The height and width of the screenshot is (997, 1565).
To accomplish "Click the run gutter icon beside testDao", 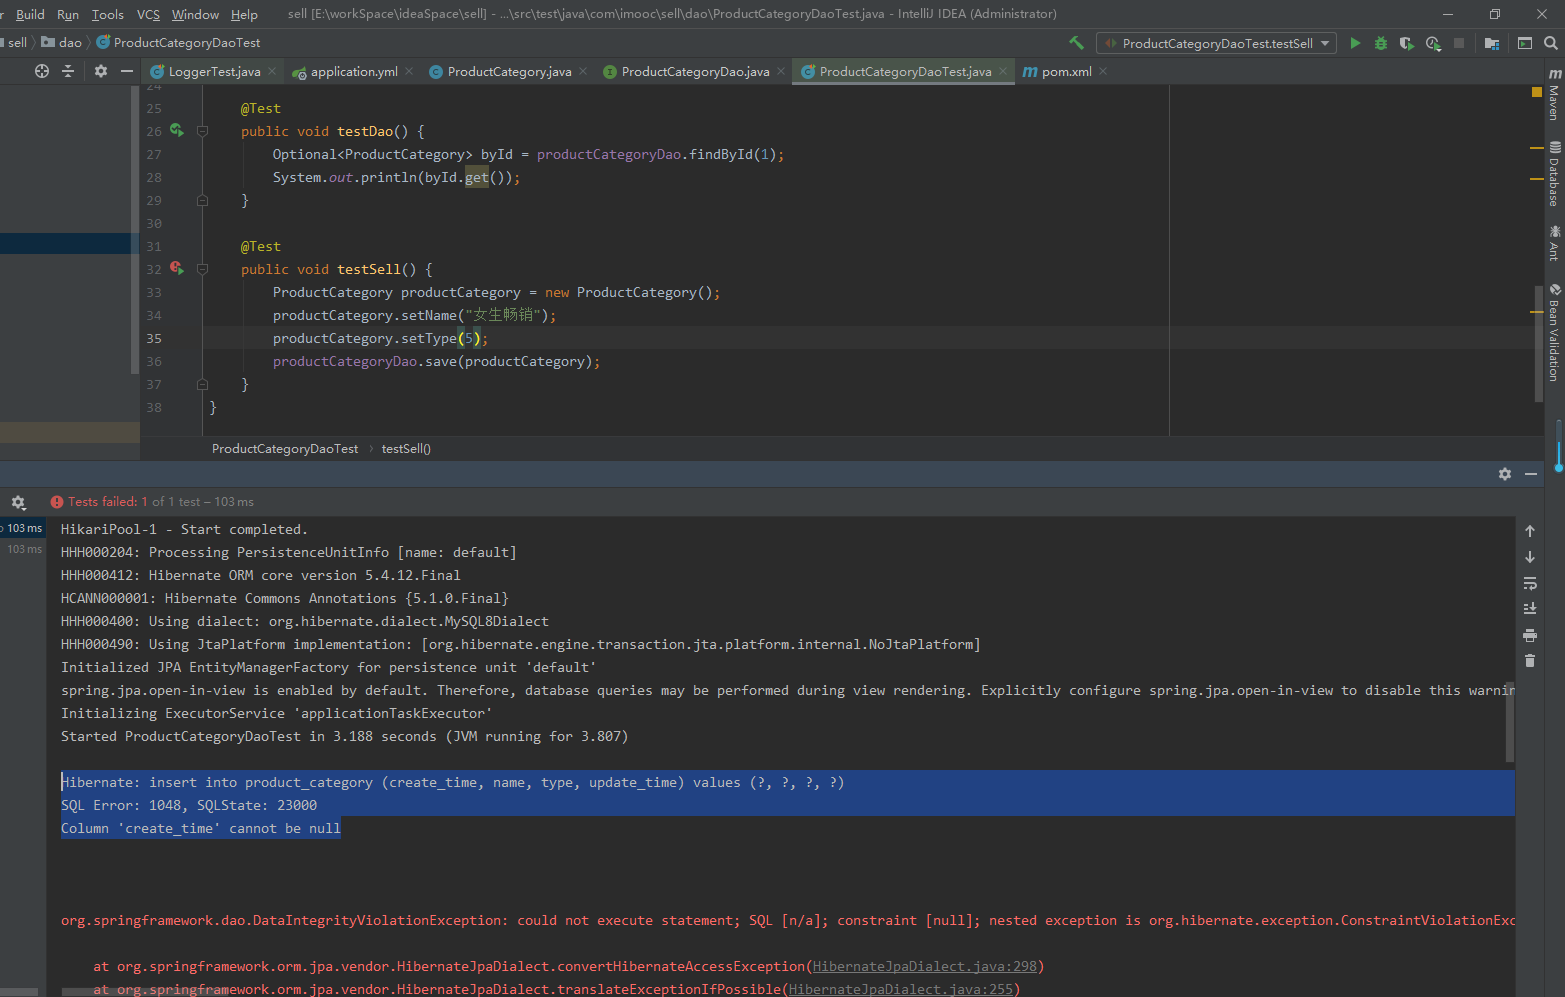I will 177,130.
